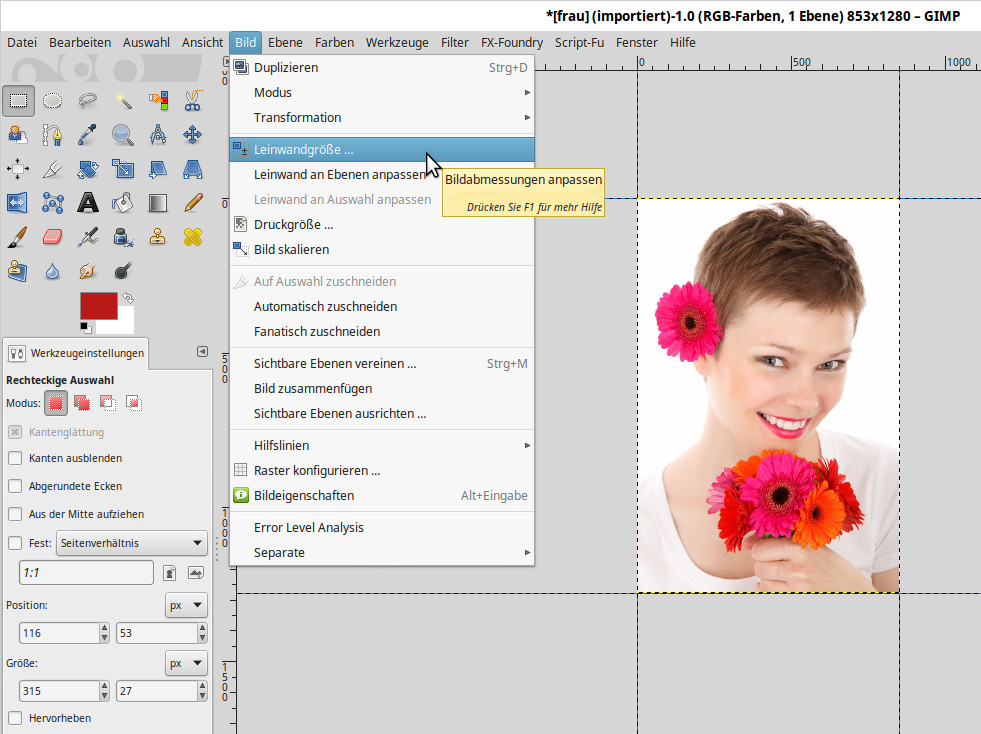The width and height of the screenshot is (981, 734).
Task: Select the Fuzzy Select magic wand tool
Action: tap(123, 100)
